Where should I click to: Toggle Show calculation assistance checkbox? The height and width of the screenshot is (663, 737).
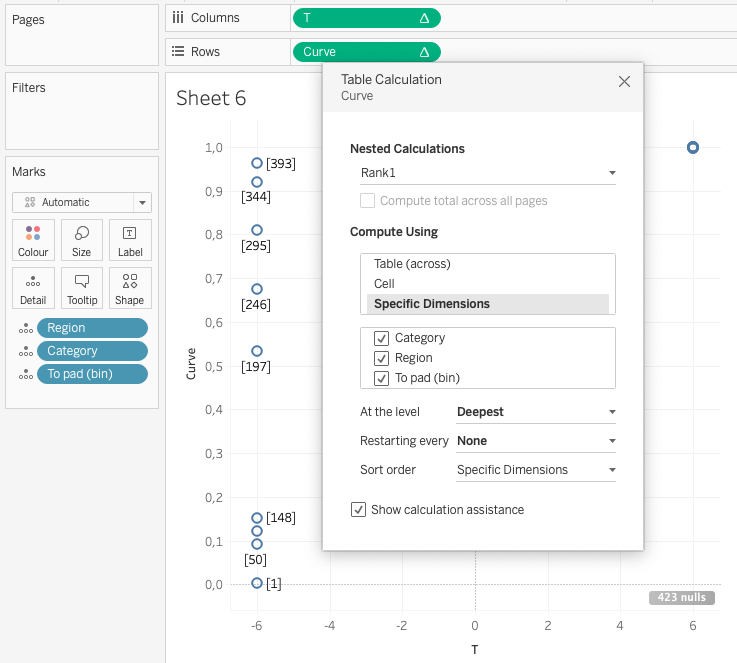tap(359, 510)
